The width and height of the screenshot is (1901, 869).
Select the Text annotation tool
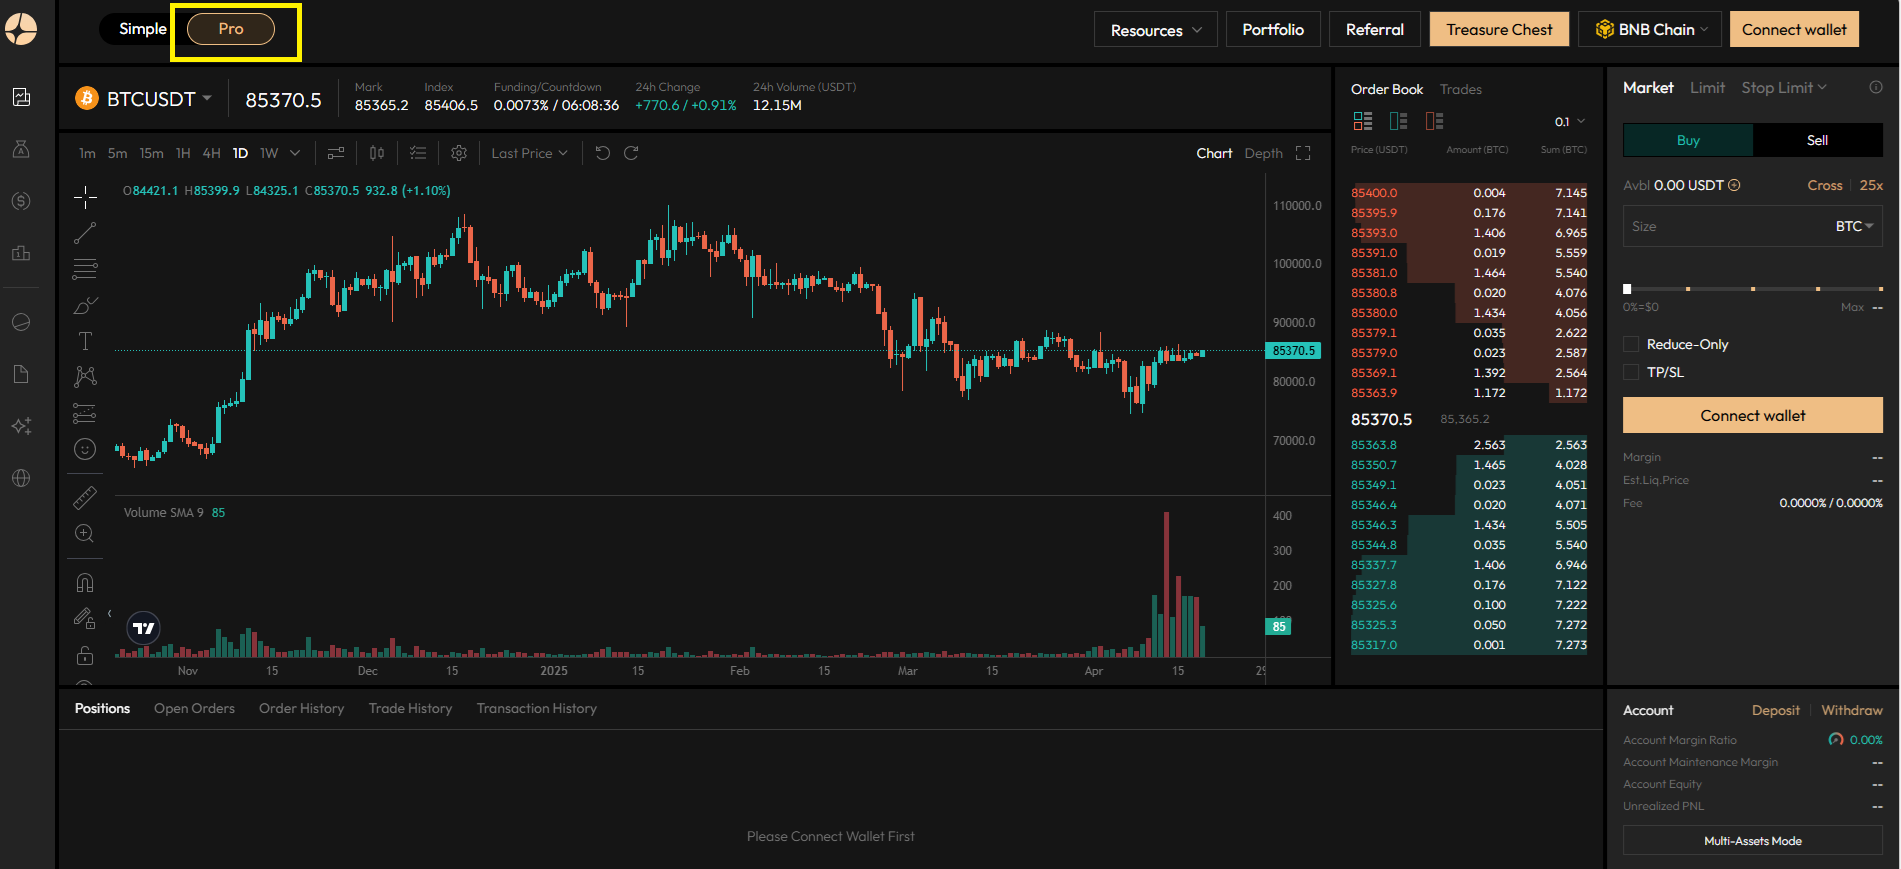85,341
